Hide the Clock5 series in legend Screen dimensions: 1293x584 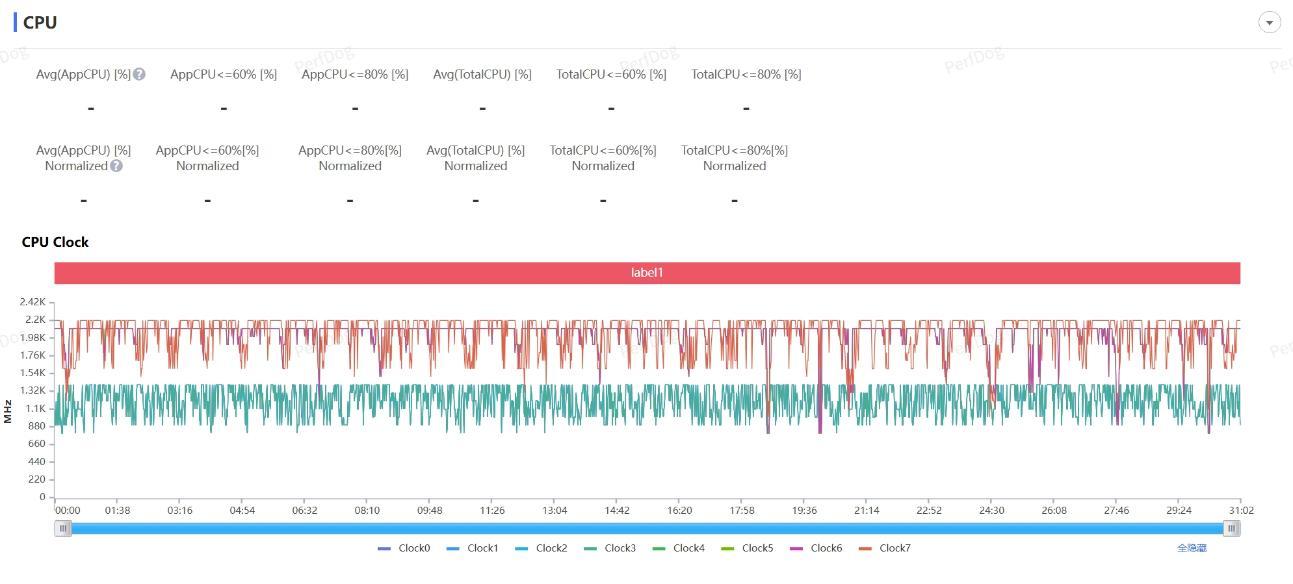[747, 548]
